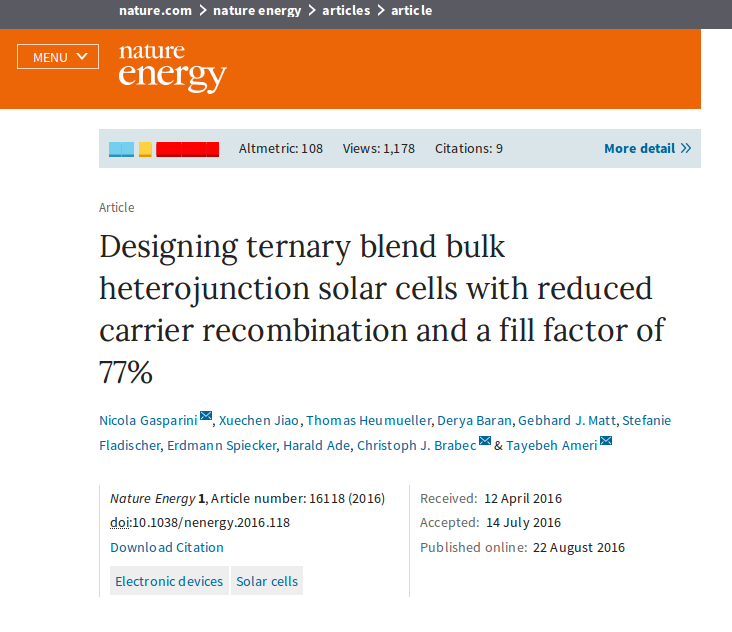Click the doi abbreviation label
Viewport: 732px width, 632px height.
[x=119, y=522]
